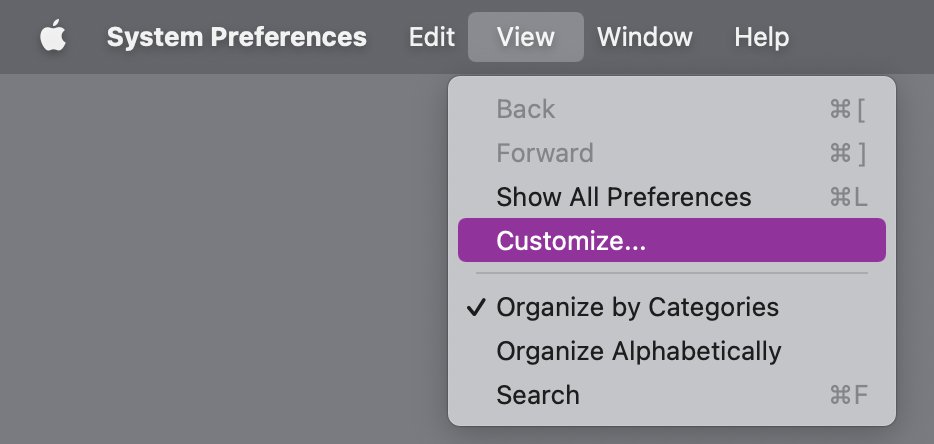Open the Window menu

645,37
